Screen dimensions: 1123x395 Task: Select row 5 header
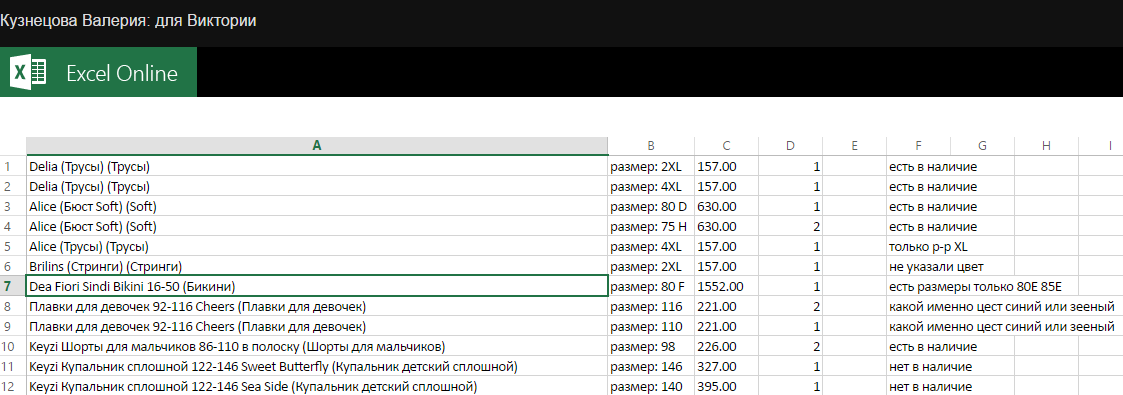point(13,247)
